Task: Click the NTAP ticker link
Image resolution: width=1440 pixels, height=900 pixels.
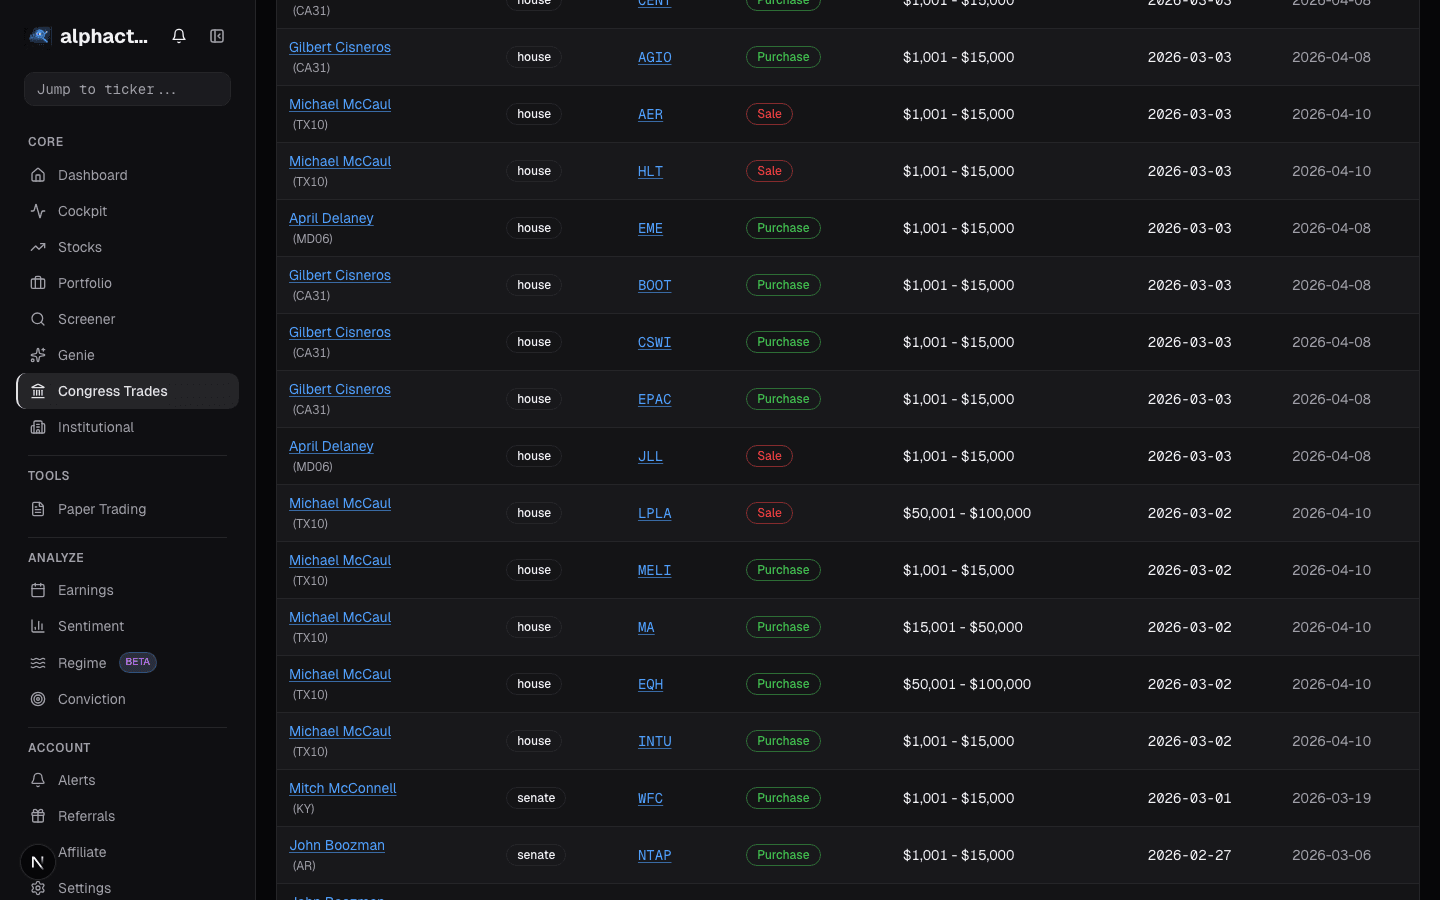Action: point(654,855)
